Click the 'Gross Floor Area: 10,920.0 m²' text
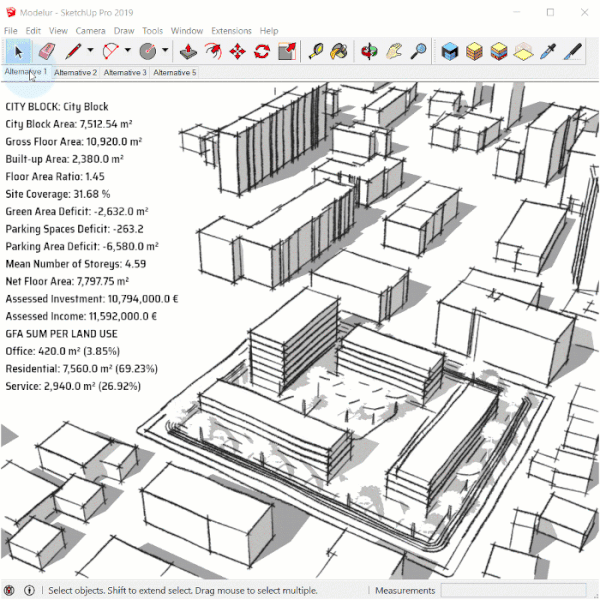600x600 pixels. [73, 142]
